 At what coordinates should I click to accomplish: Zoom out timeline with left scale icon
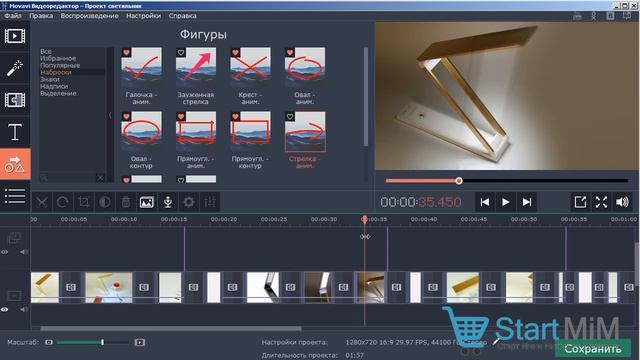click(49, 342)
